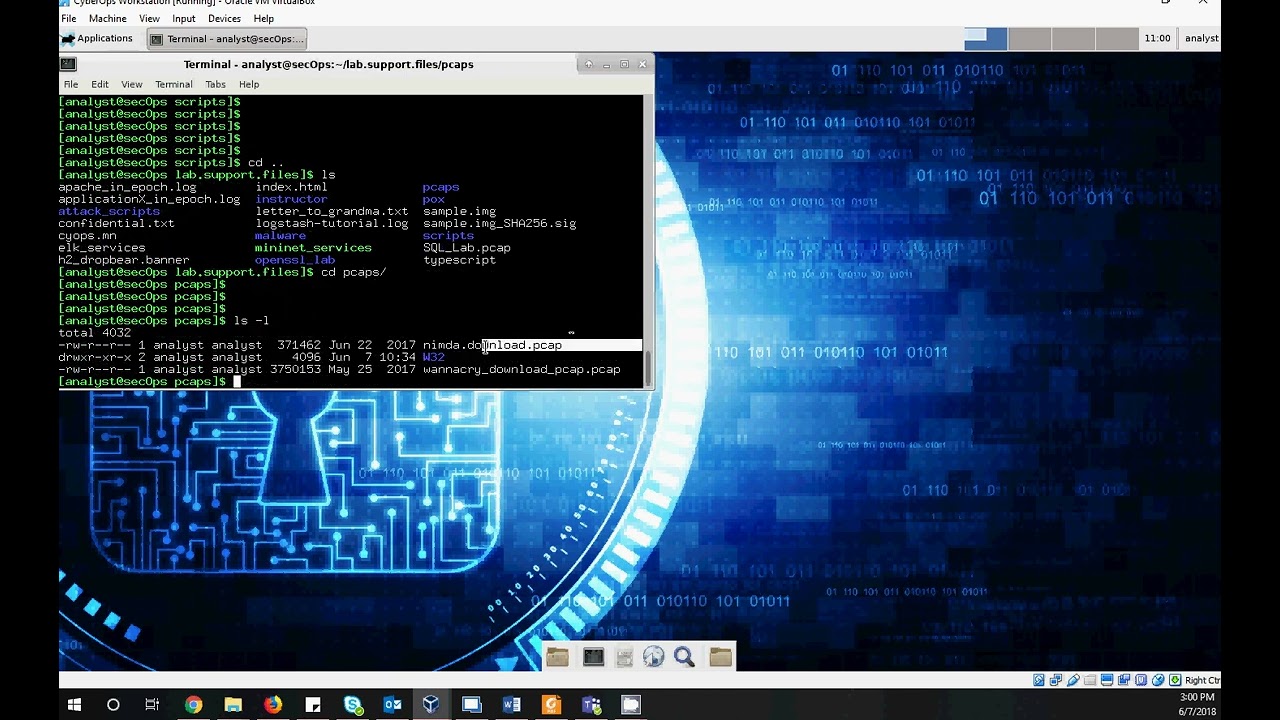Open File Explorer from taskbar
Image resolution: width=1280 pixels, height=720 pixels.
pyautogui.click(x=233, y=705)
